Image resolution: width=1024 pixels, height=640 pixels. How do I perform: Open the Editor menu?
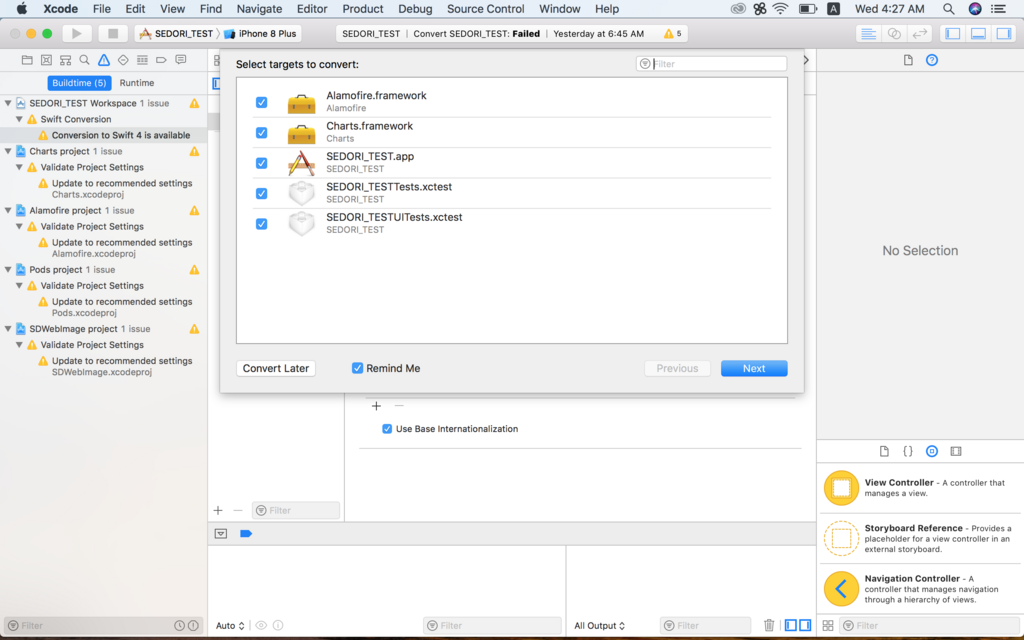point(312,8)
